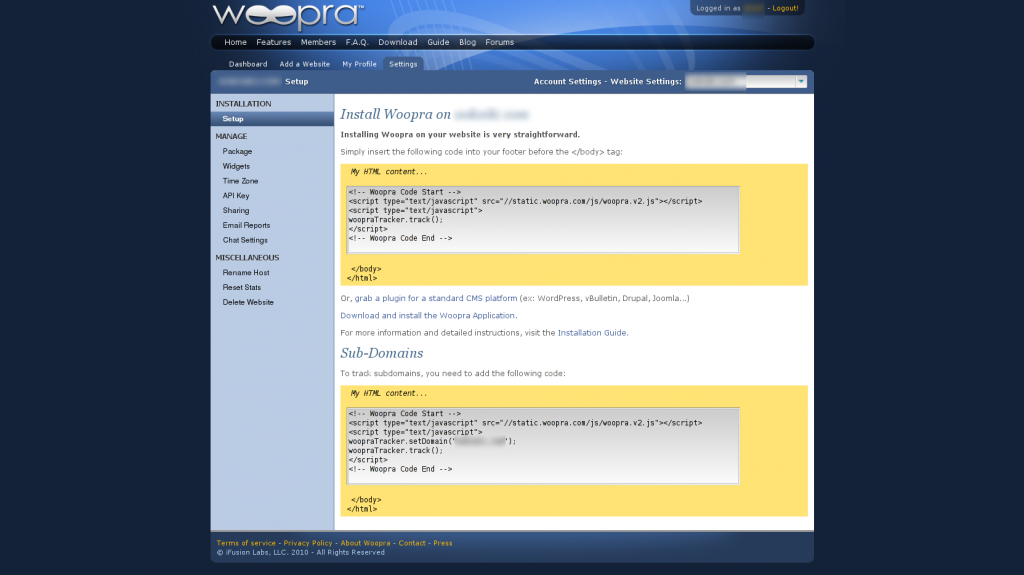This screenshot has width=1024, height=575.
Task: Switch to the My Profile tab
Action: click(359, 64)
